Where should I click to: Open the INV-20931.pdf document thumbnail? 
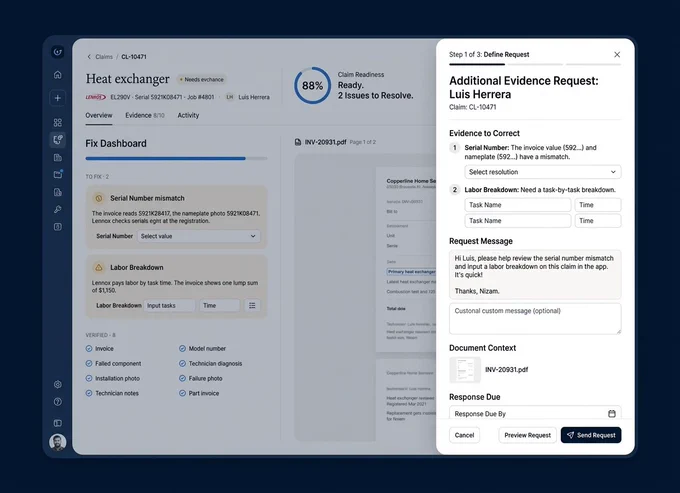click(x=465, y=370)
